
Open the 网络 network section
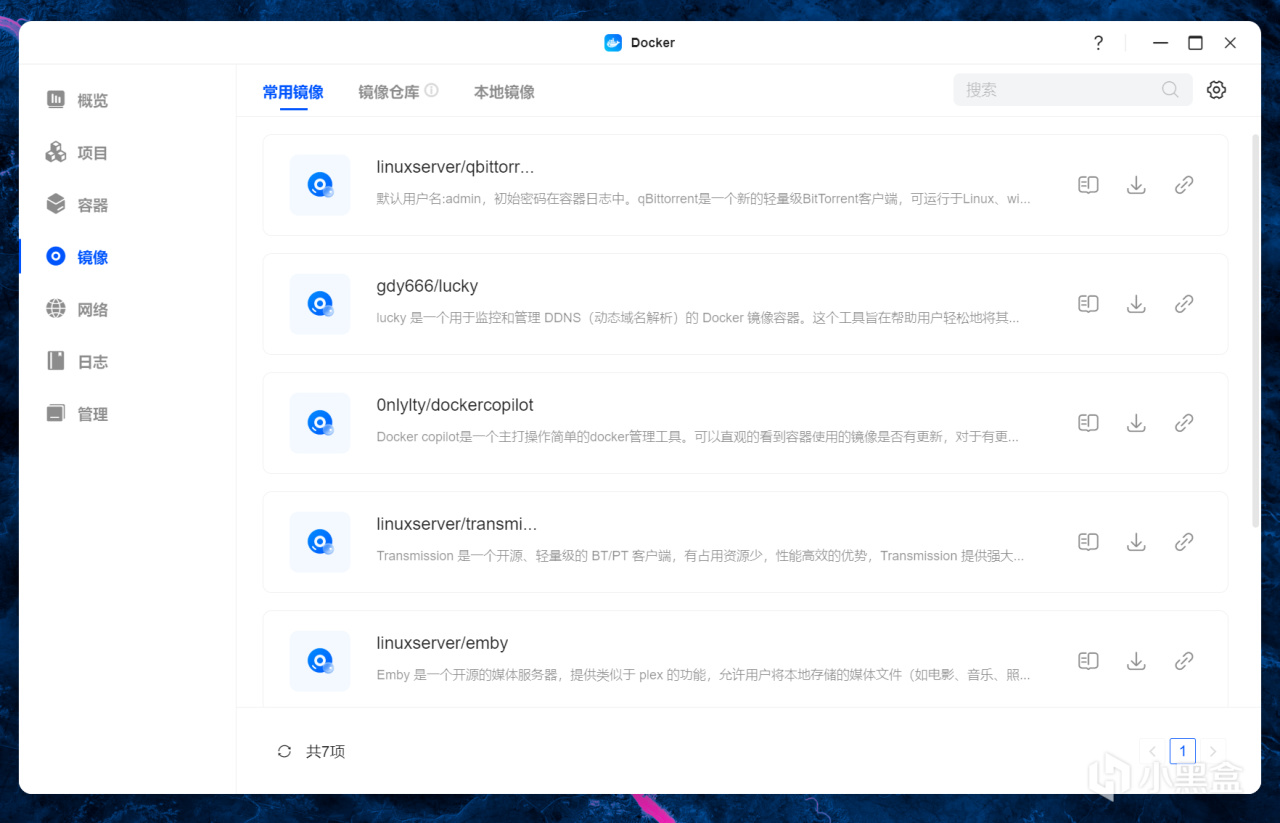click(x=77, y=309)
